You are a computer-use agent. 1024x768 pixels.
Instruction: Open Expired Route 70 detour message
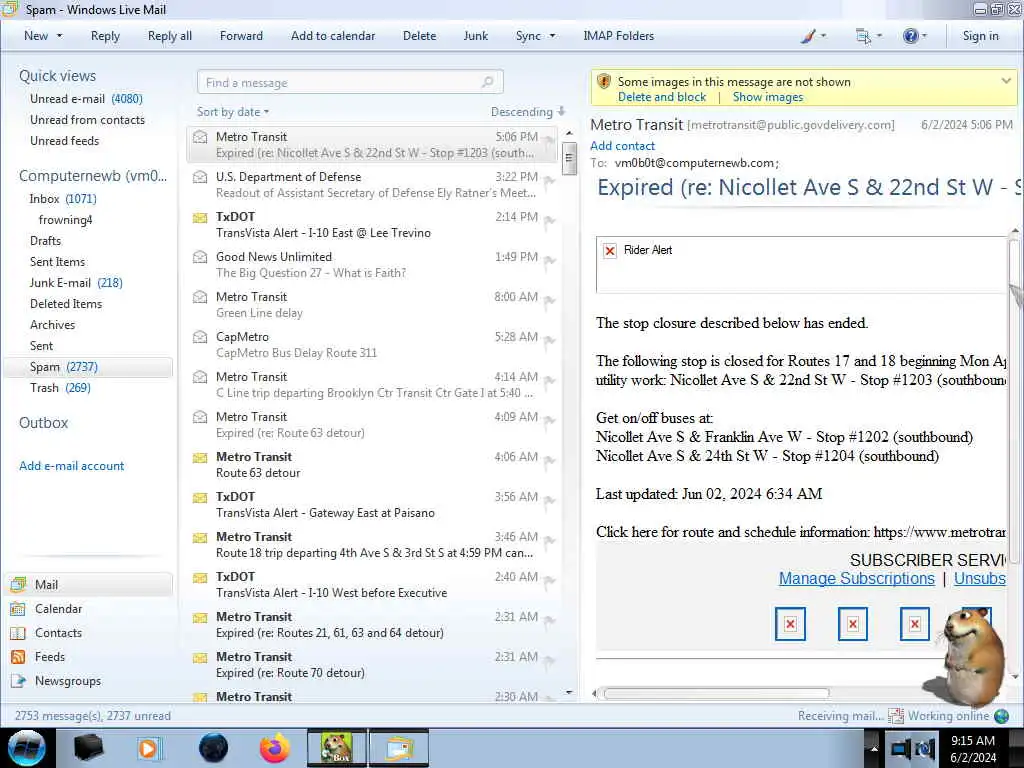[372, 665]
